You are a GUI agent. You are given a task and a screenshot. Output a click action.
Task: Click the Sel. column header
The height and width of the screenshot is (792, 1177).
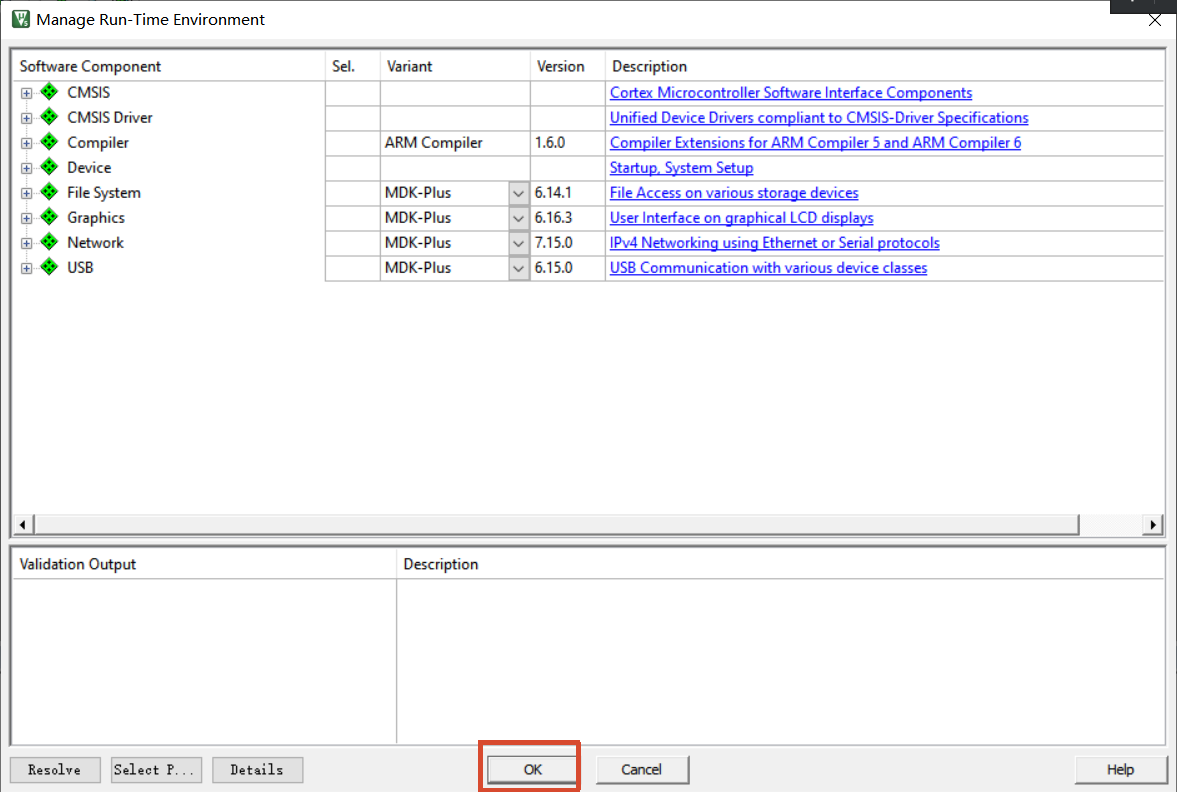pyautogui.click(x=353, y=66)
